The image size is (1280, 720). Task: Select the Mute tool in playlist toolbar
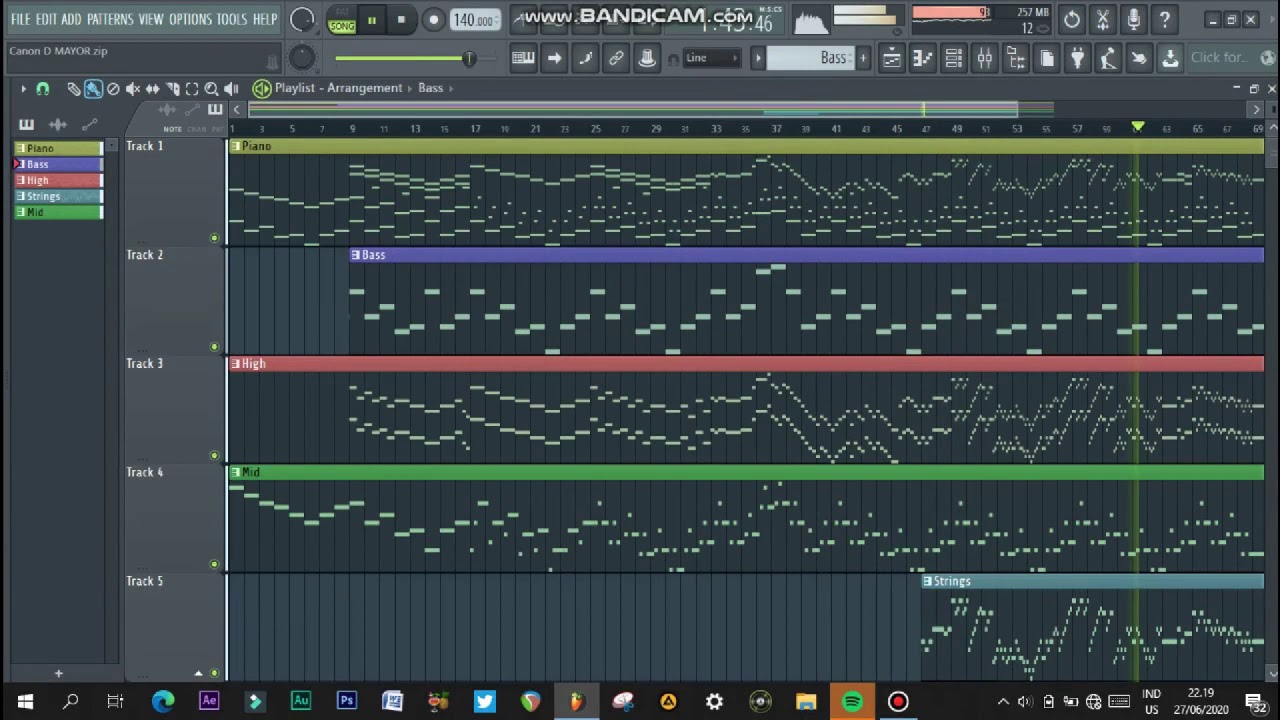[132, 89]
